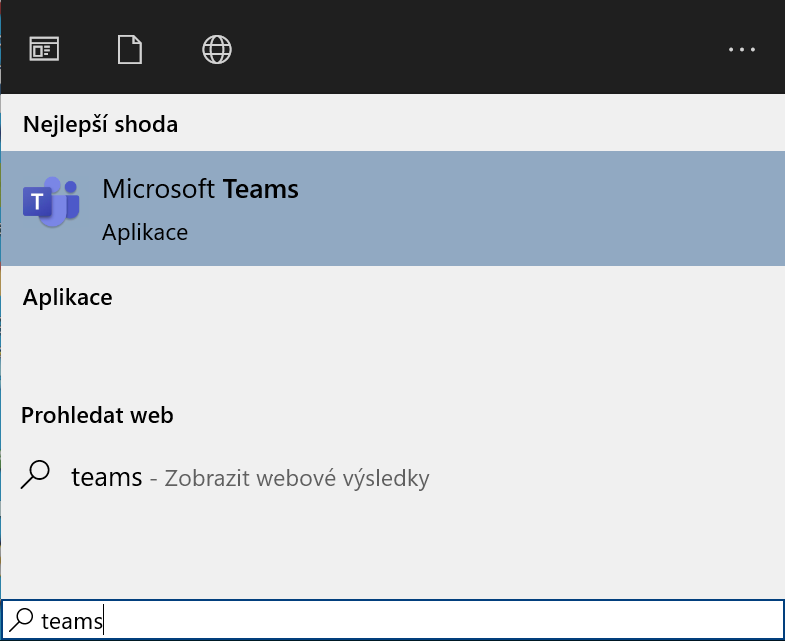Click the typed word teams in search field
Viewport: 785px width, 641px height.
72,621
